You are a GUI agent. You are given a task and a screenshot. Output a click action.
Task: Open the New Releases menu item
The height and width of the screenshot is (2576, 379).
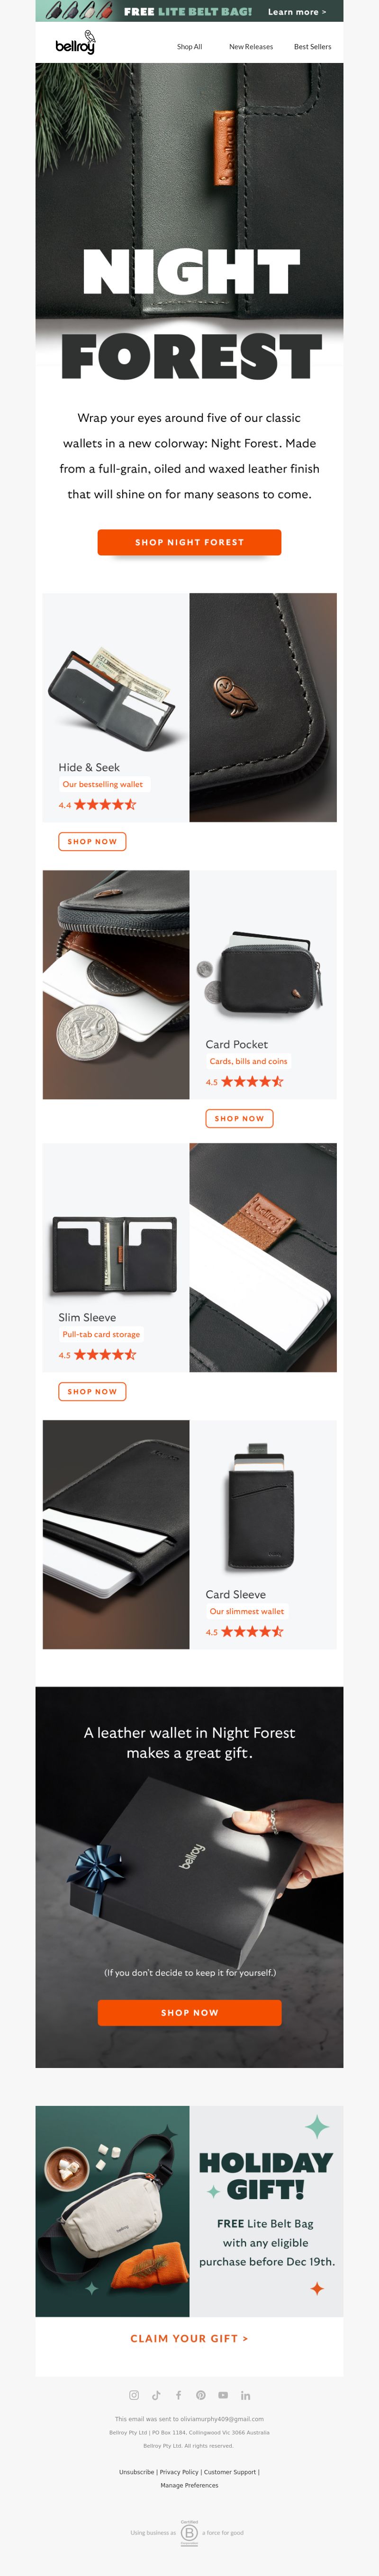pyautogui.click(x=251, y=47)
